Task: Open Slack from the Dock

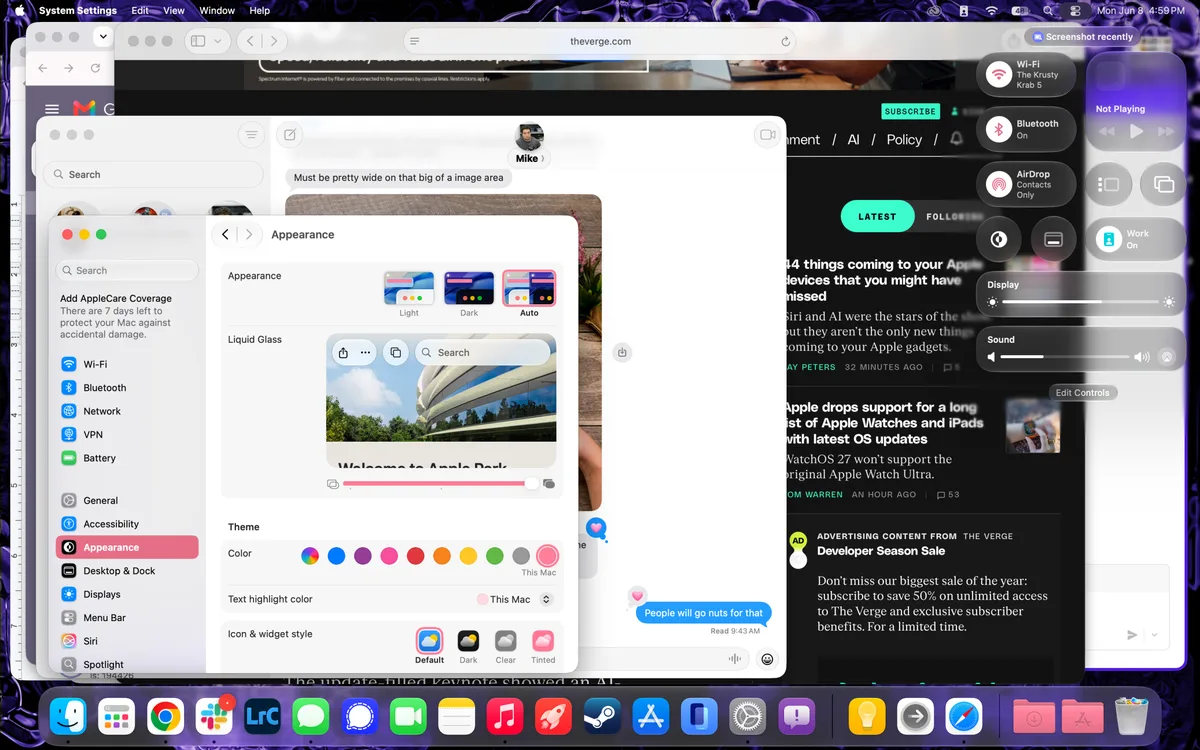Action: 214,716
